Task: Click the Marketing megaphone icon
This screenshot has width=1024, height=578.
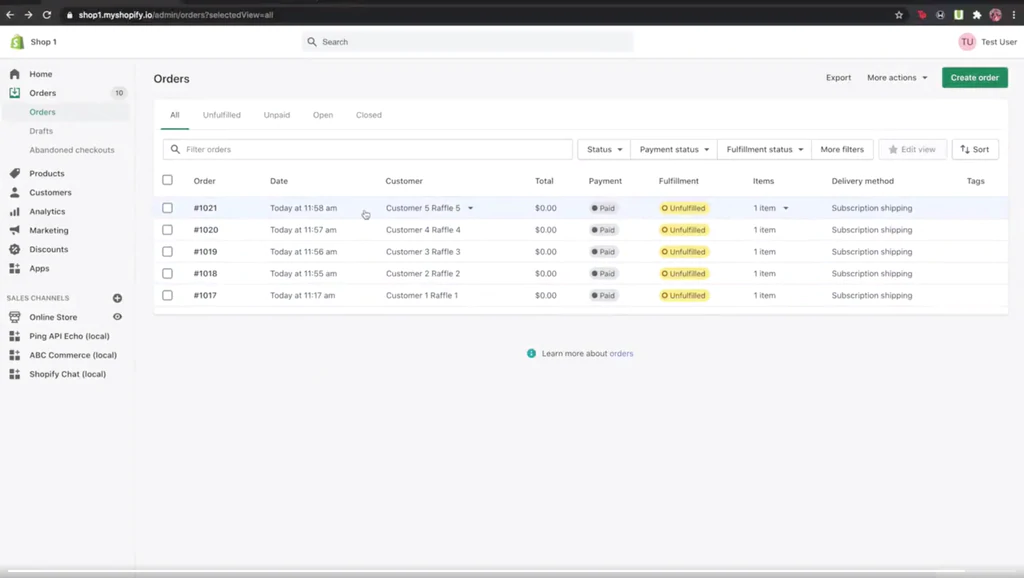Action: coord(15,231)
